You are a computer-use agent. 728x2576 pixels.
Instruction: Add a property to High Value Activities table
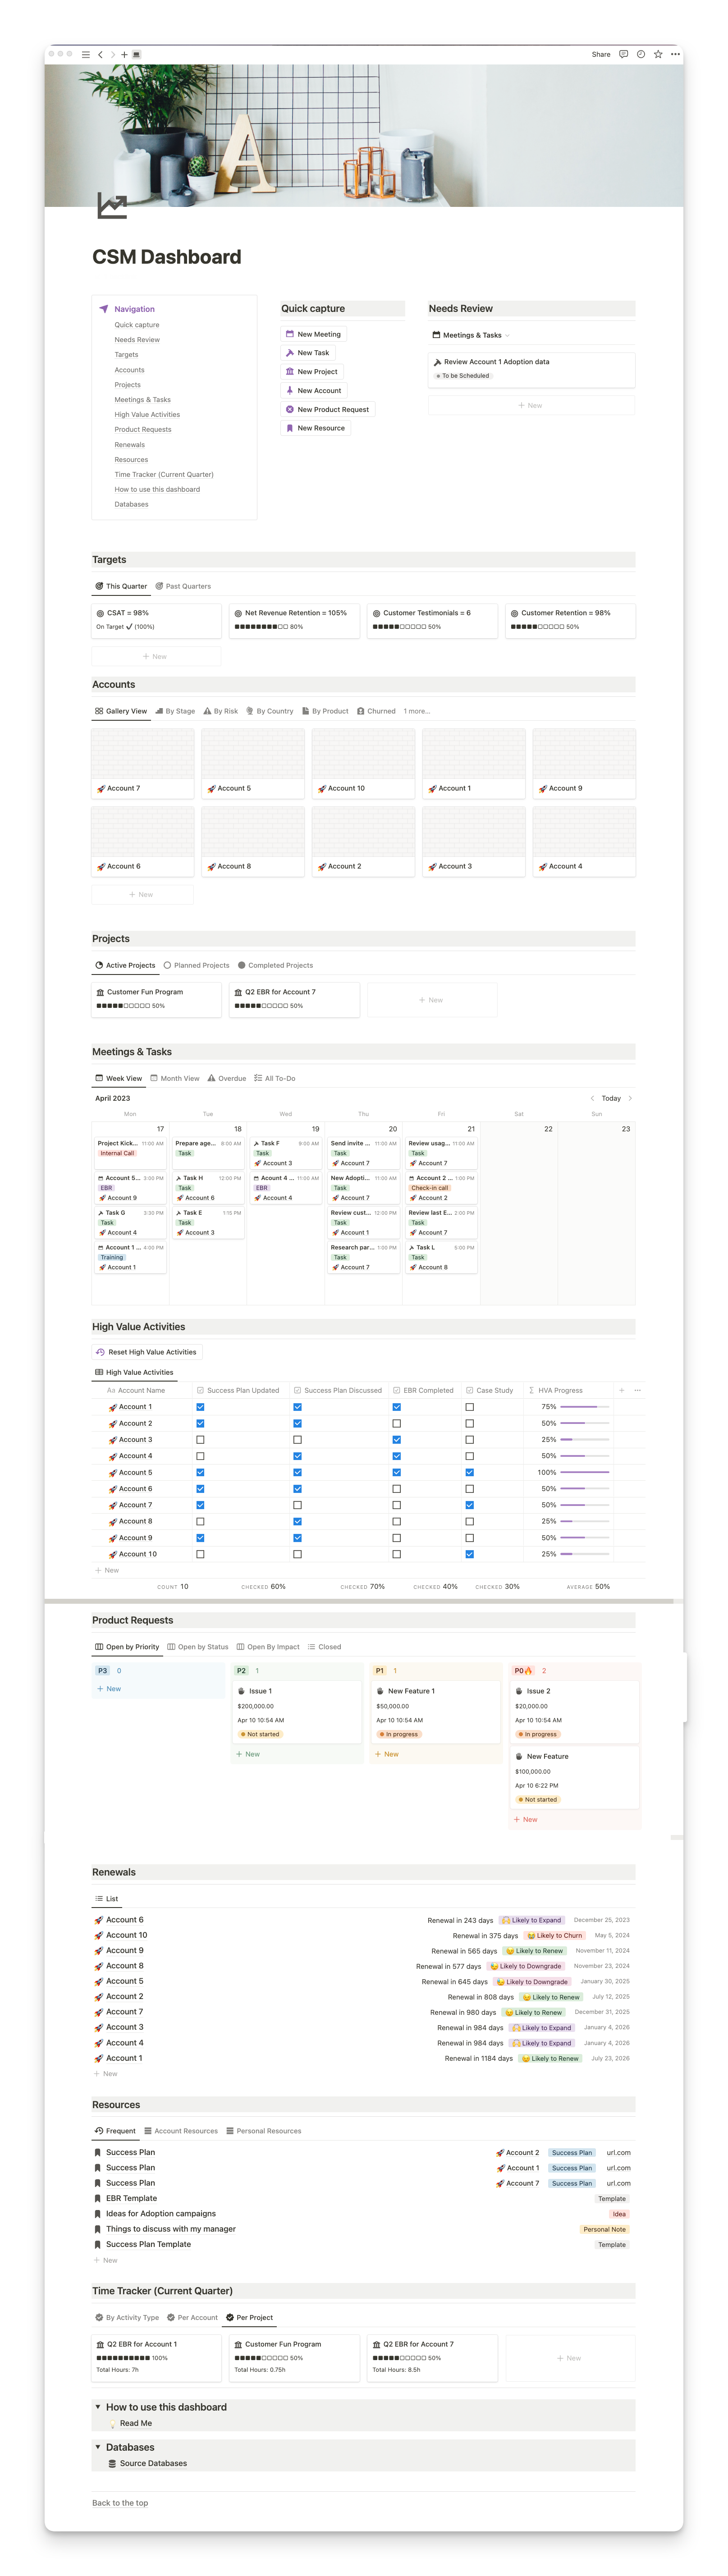tap(622, 1390)
